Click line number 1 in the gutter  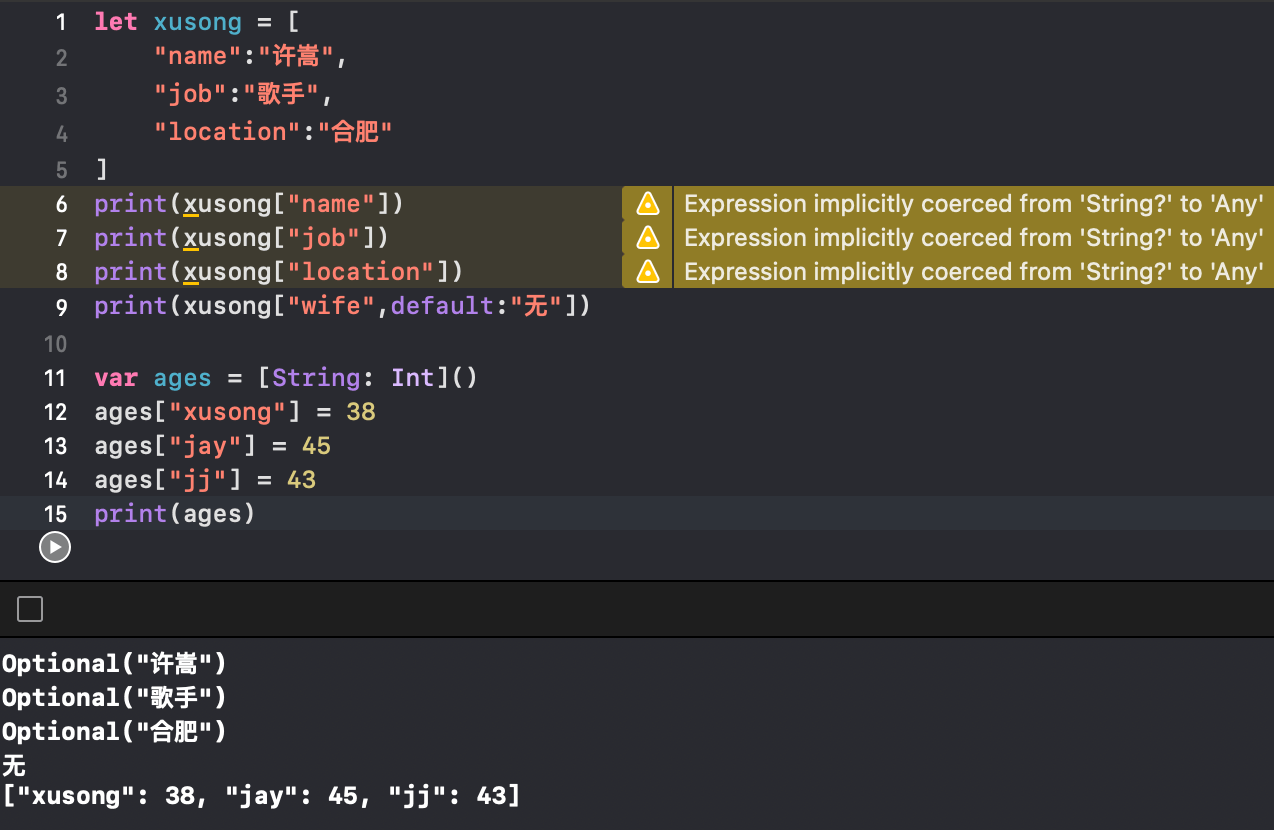tap(60, 22)
